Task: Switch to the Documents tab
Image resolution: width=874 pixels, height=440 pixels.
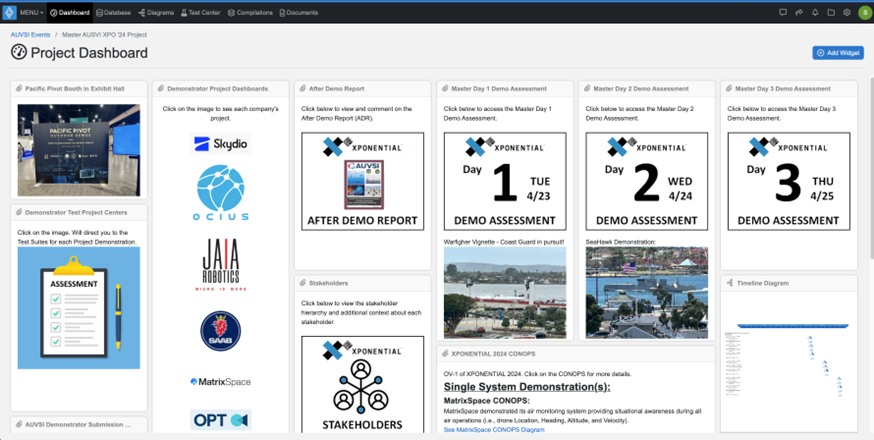Action: (x=298, y=12)
